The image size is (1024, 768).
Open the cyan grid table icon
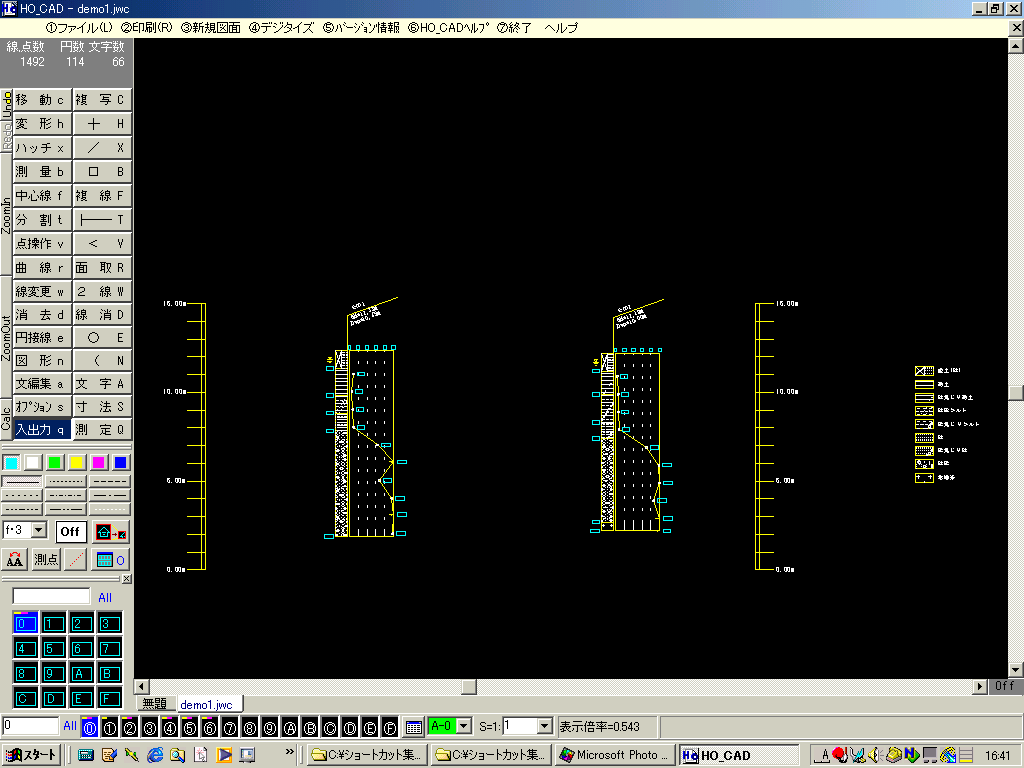[110, 560]
